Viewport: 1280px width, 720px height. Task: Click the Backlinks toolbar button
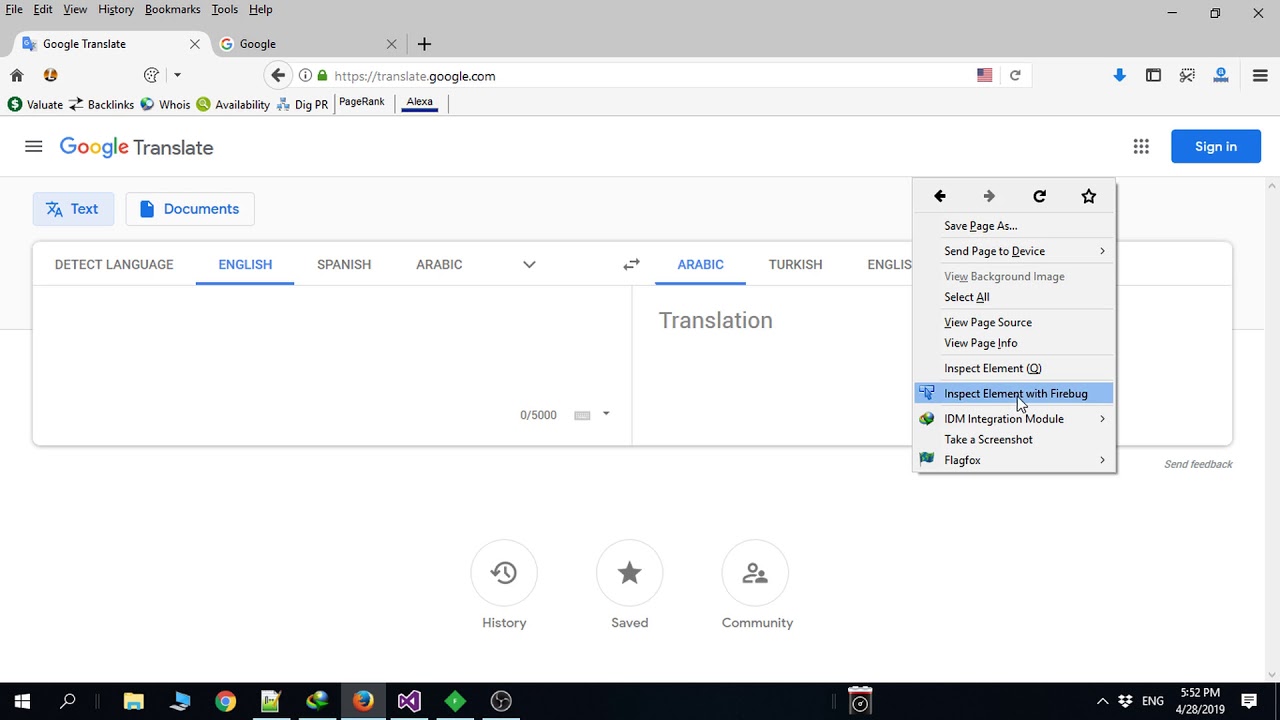pyautogui.click(x=101, y=104)
